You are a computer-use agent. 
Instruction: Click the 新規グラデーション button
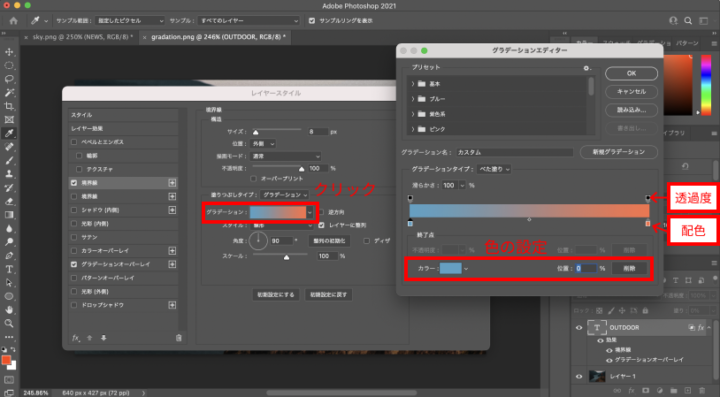coord(619,152)
